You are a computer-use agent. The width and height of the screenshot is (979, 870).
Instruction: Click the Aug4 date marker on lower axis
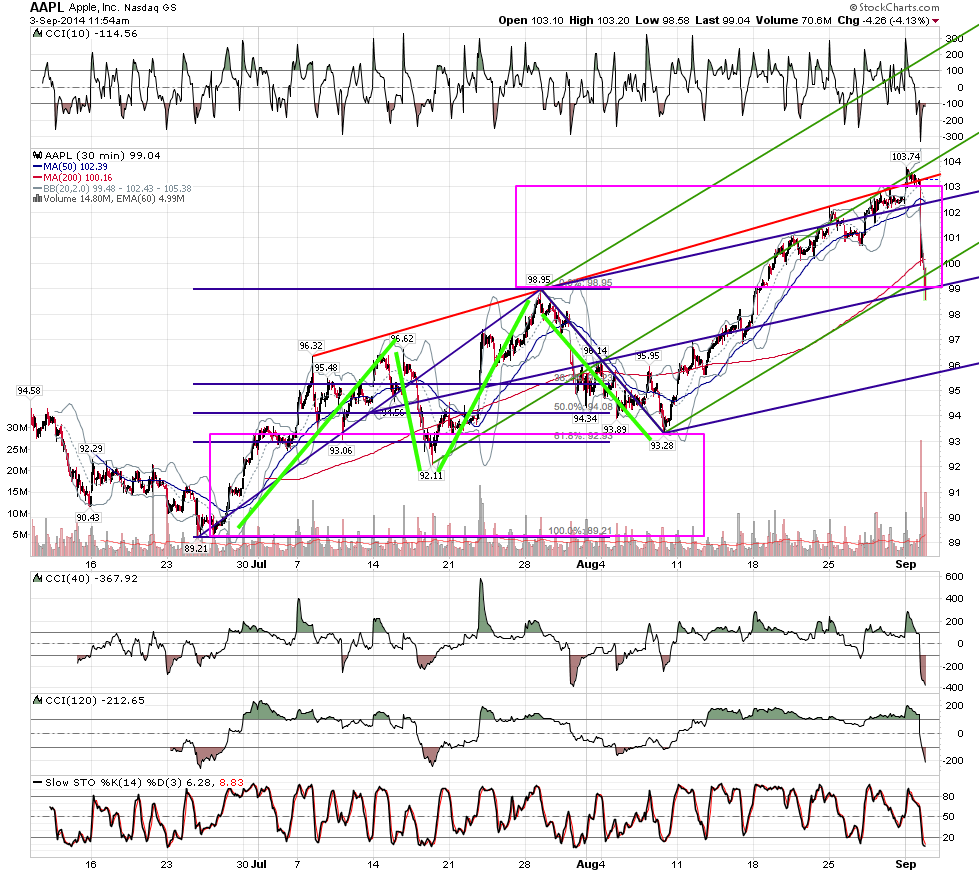[591, 864]
